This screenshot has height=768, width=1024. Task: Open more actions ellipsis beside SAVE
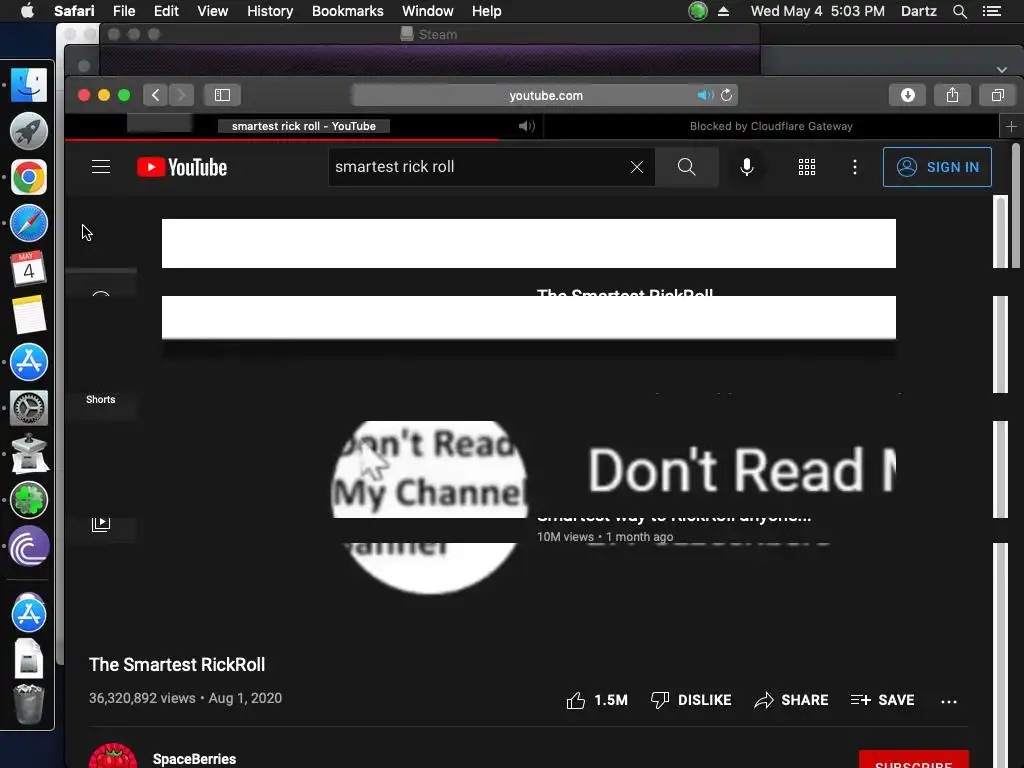tap(948, 701)
